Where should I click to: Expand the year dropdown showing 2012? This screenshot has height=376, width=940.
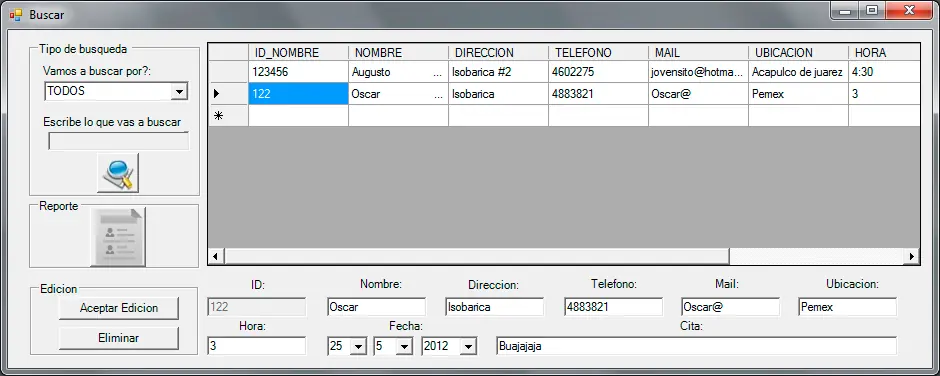tap(469, 346)
